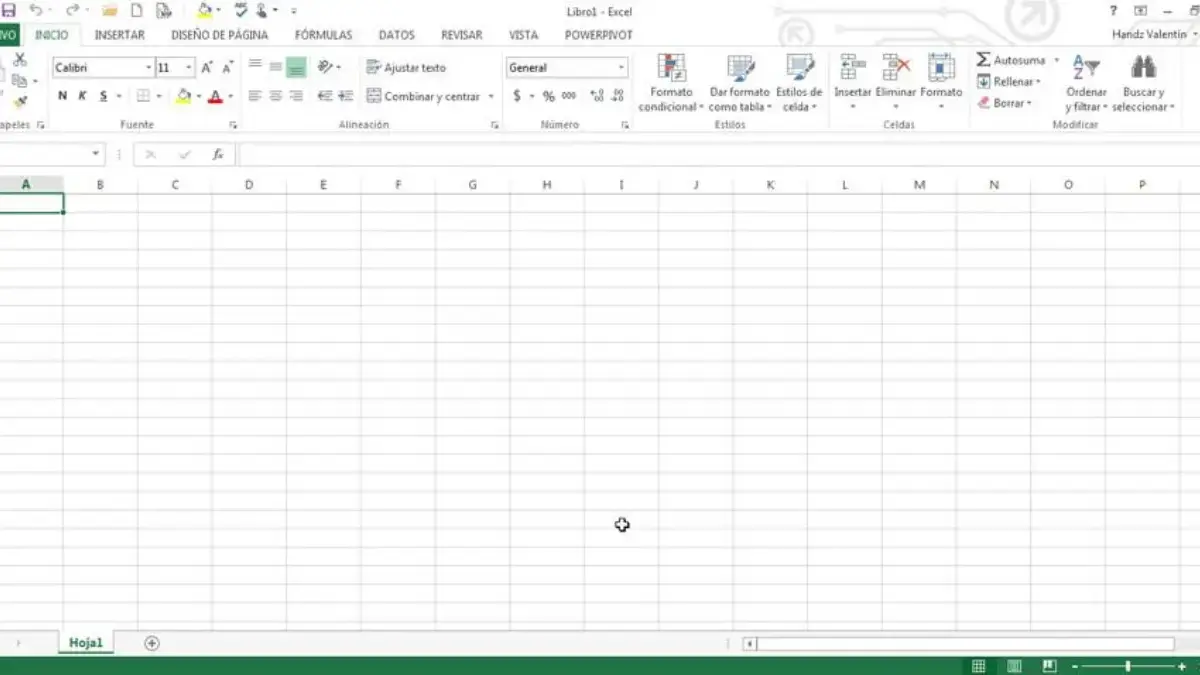Expand the Combinar y centrar arrow

click(491, 96)
